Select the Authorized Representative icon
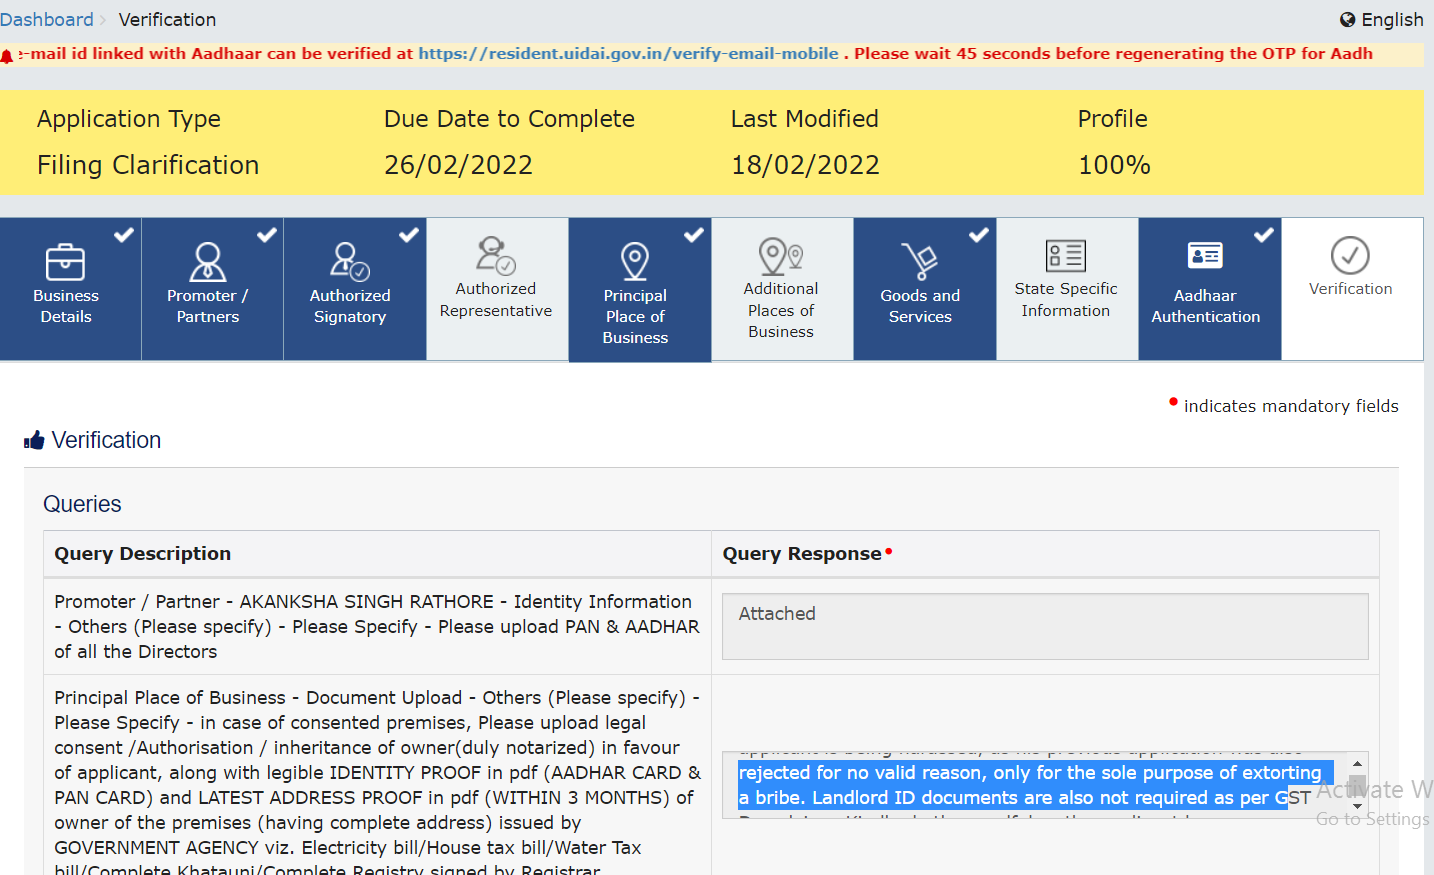1434x875 pixels. [x=496, y=255]
